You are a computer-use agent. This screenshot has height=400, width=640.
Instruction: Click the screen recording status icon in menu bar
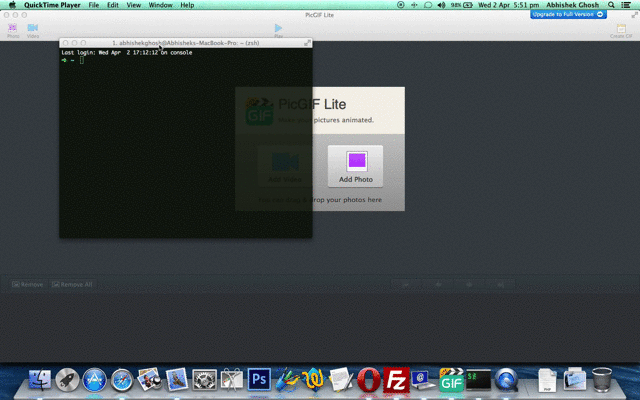click(400, 5)
